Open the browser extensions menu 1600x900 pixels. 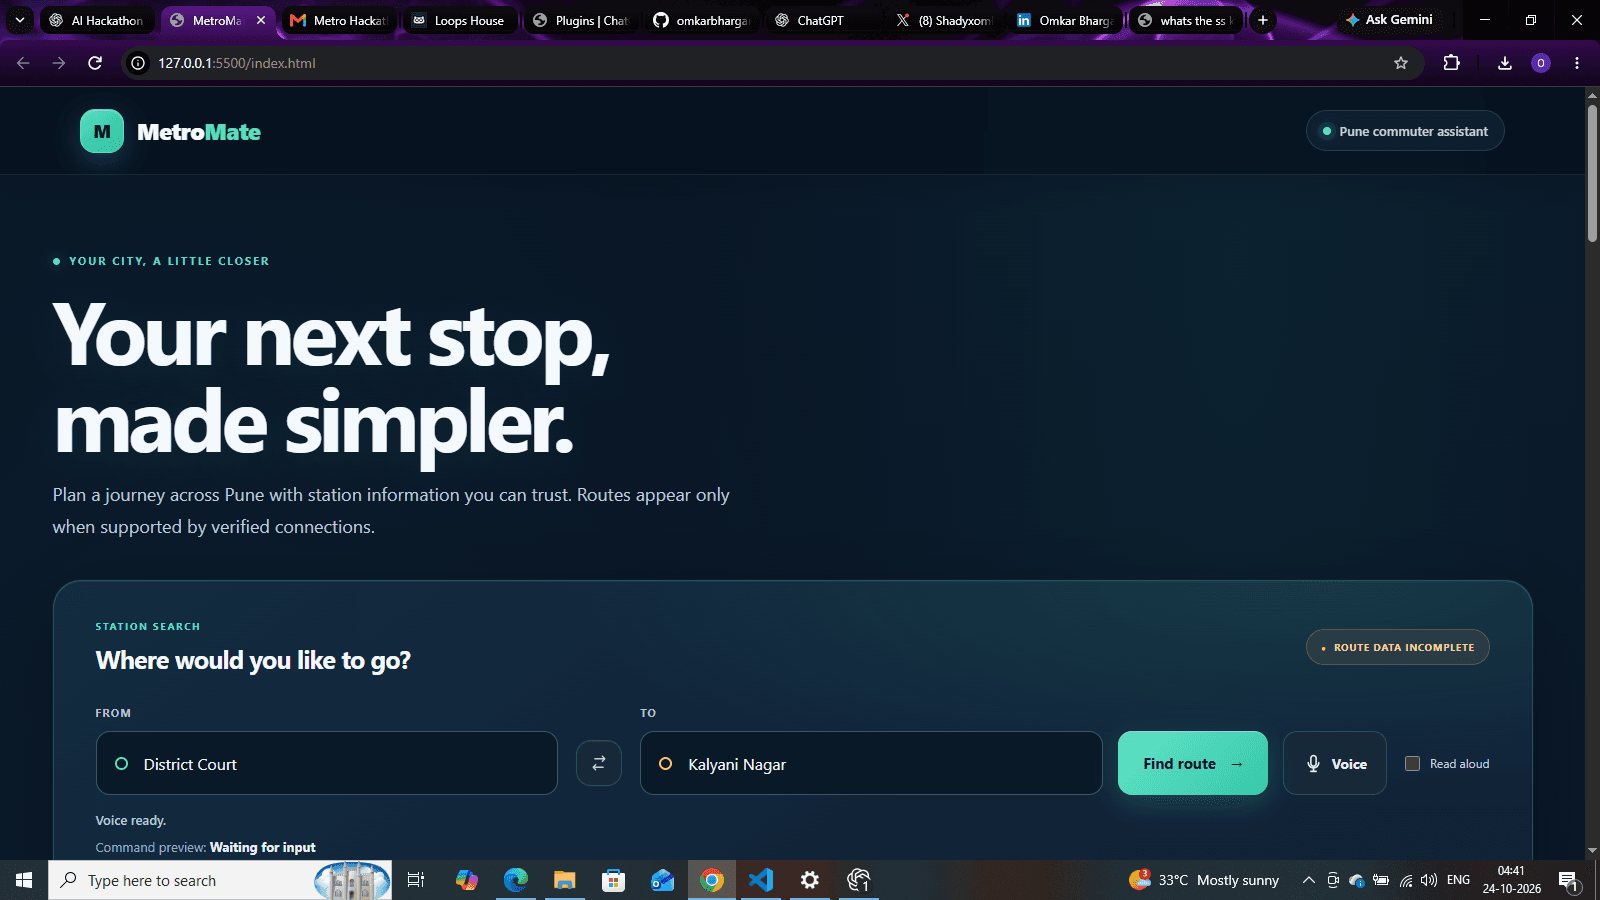pos(1451,63)
